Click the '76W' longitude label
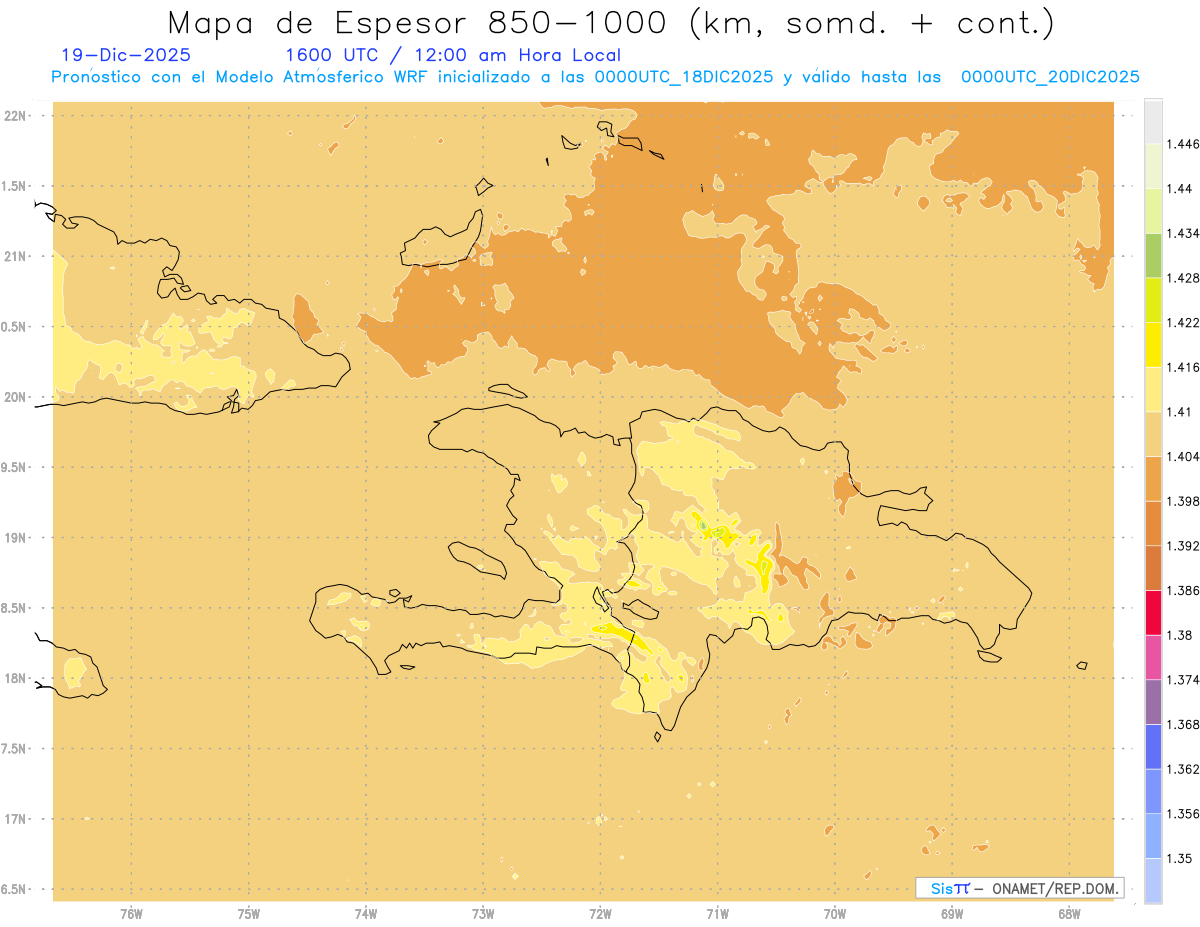Image resolution: width=1200 pixels, height=927 pixels. (131, 913)
